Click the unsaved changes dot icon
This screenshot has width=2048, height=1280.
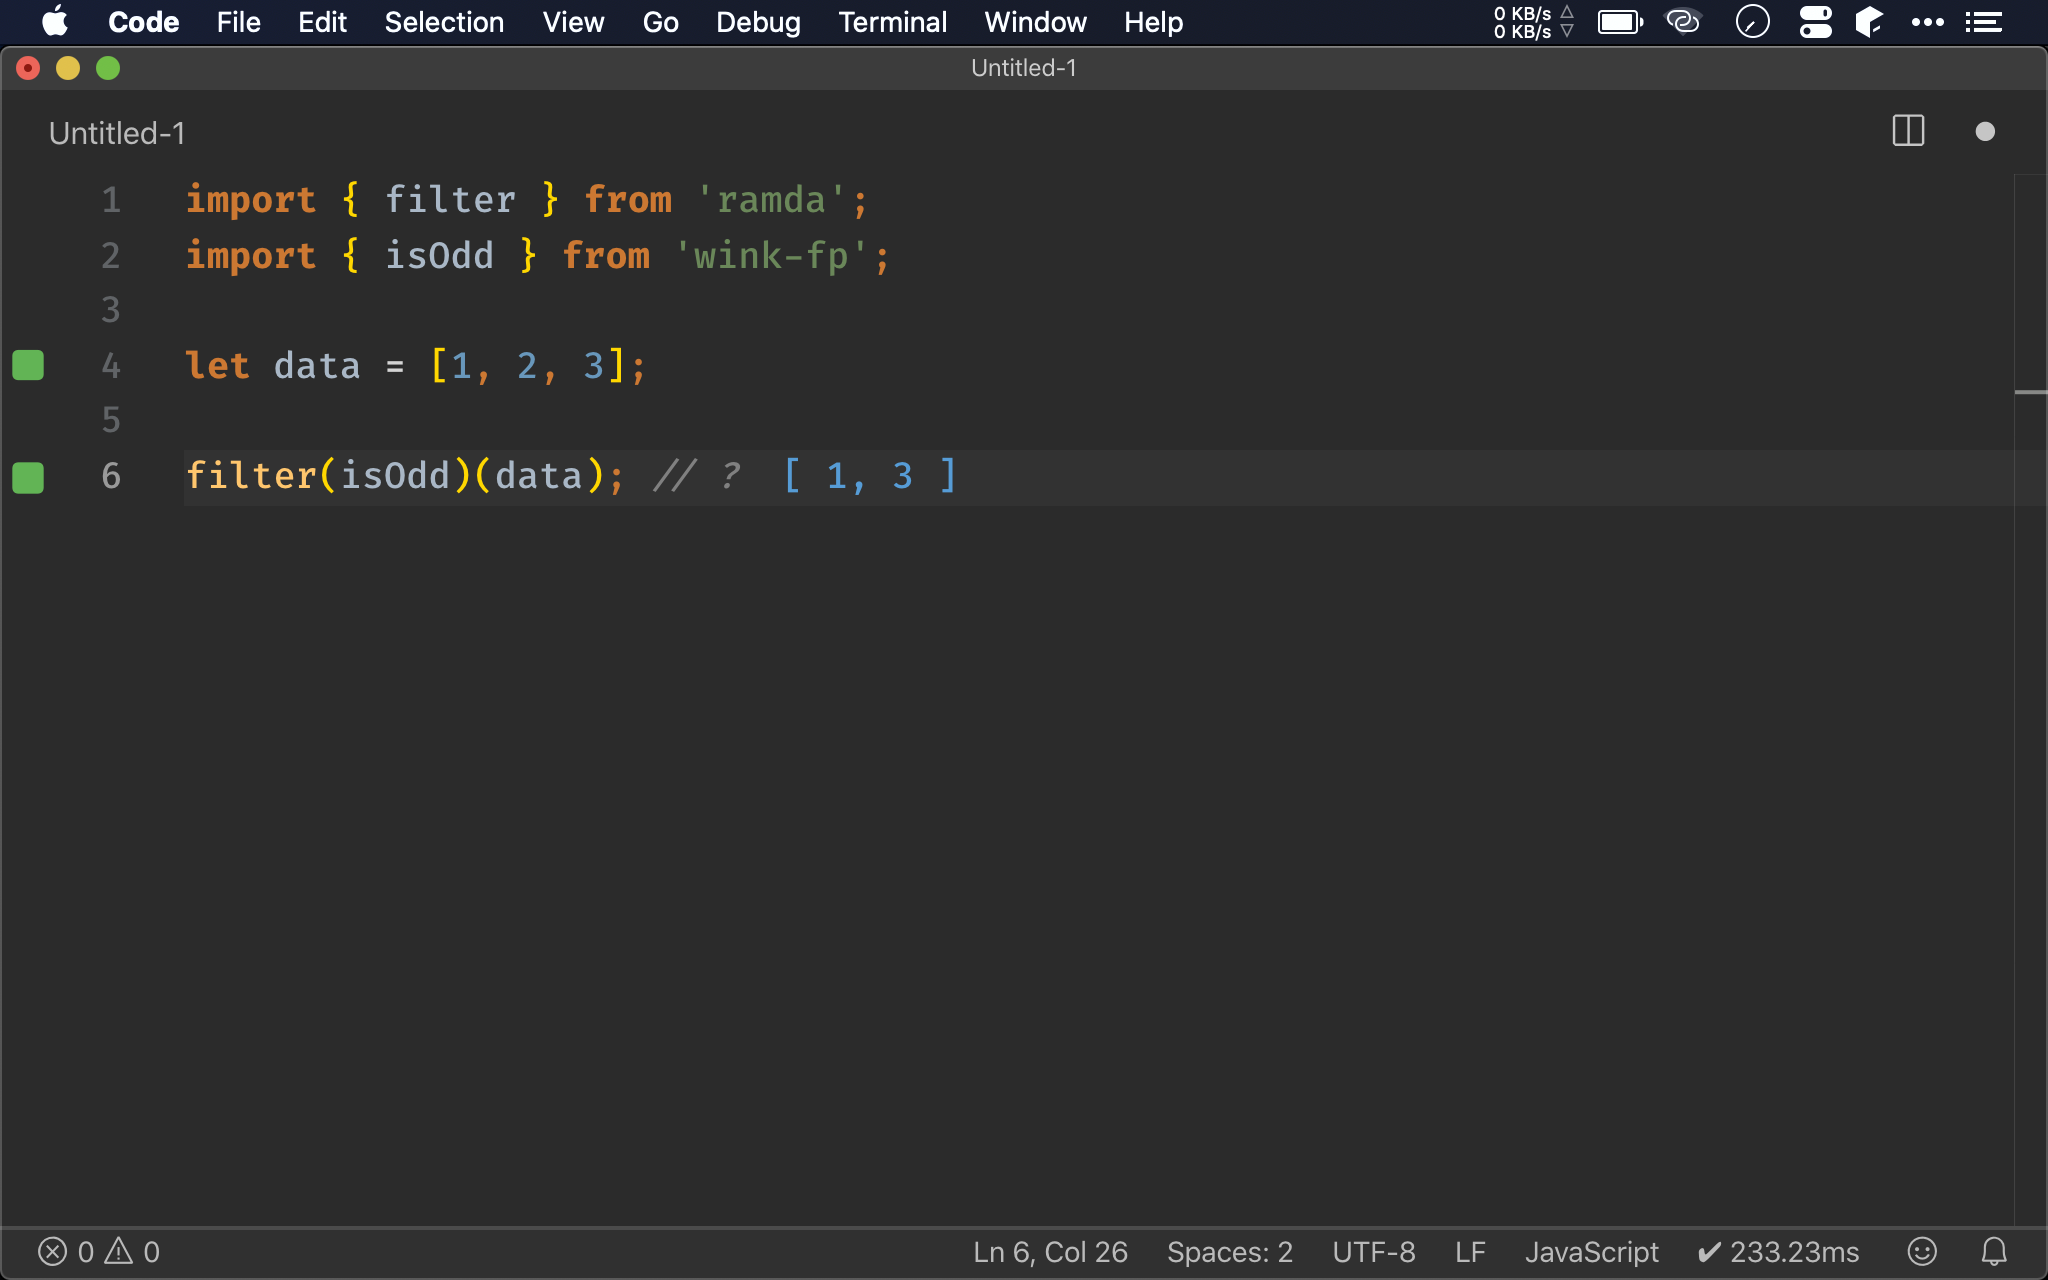click(x=1985, y=132)
